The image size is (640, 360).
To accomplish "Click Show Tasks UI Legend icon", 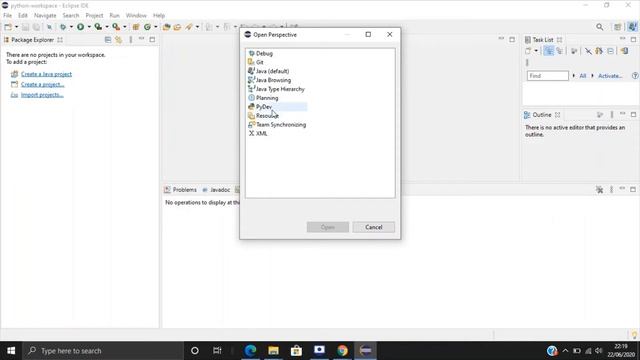I will coord(624,51).
